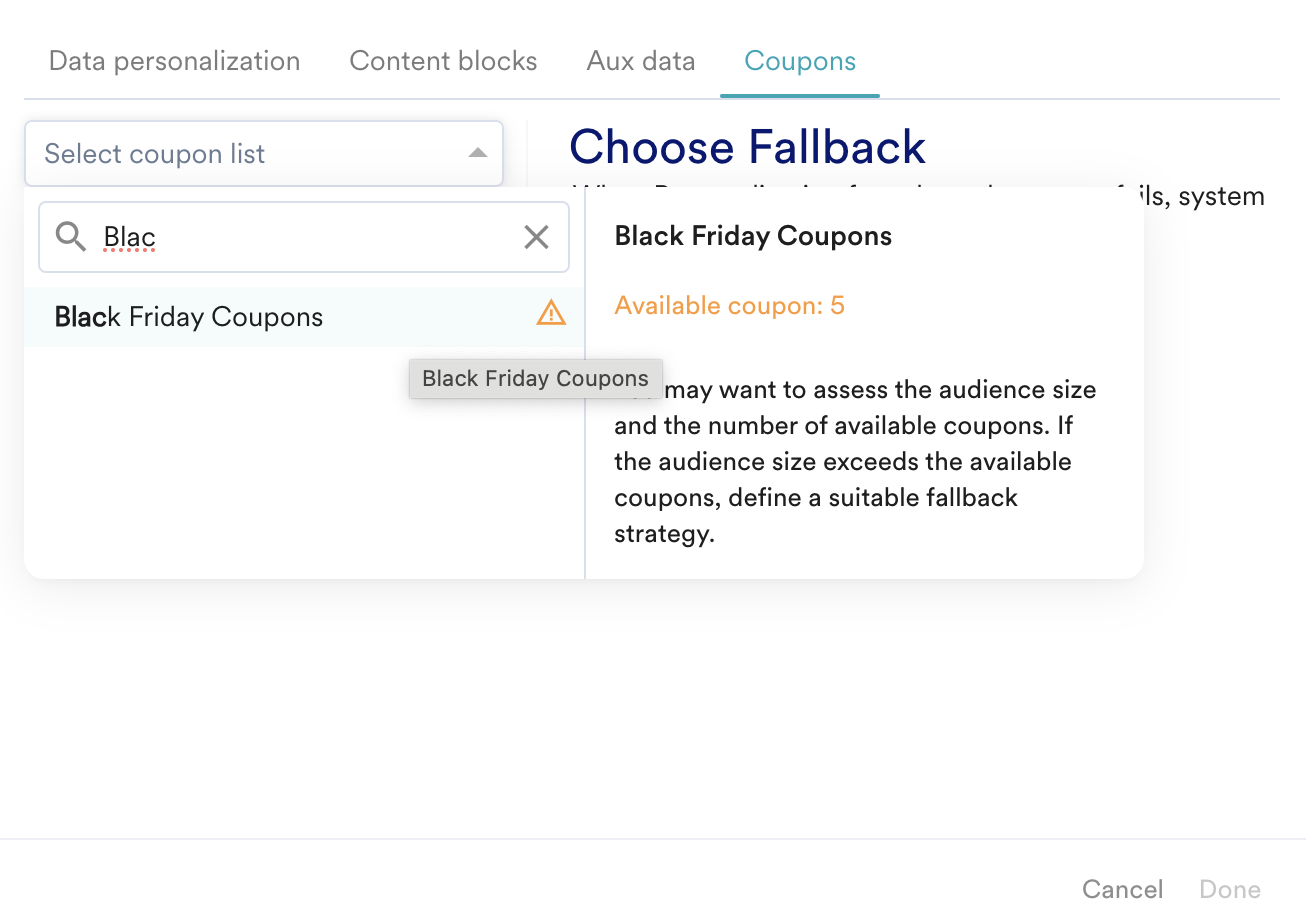Click the warning triangle beside Black Friday Coupons
The image size is (1306, 922).
[x=551, y=314]
